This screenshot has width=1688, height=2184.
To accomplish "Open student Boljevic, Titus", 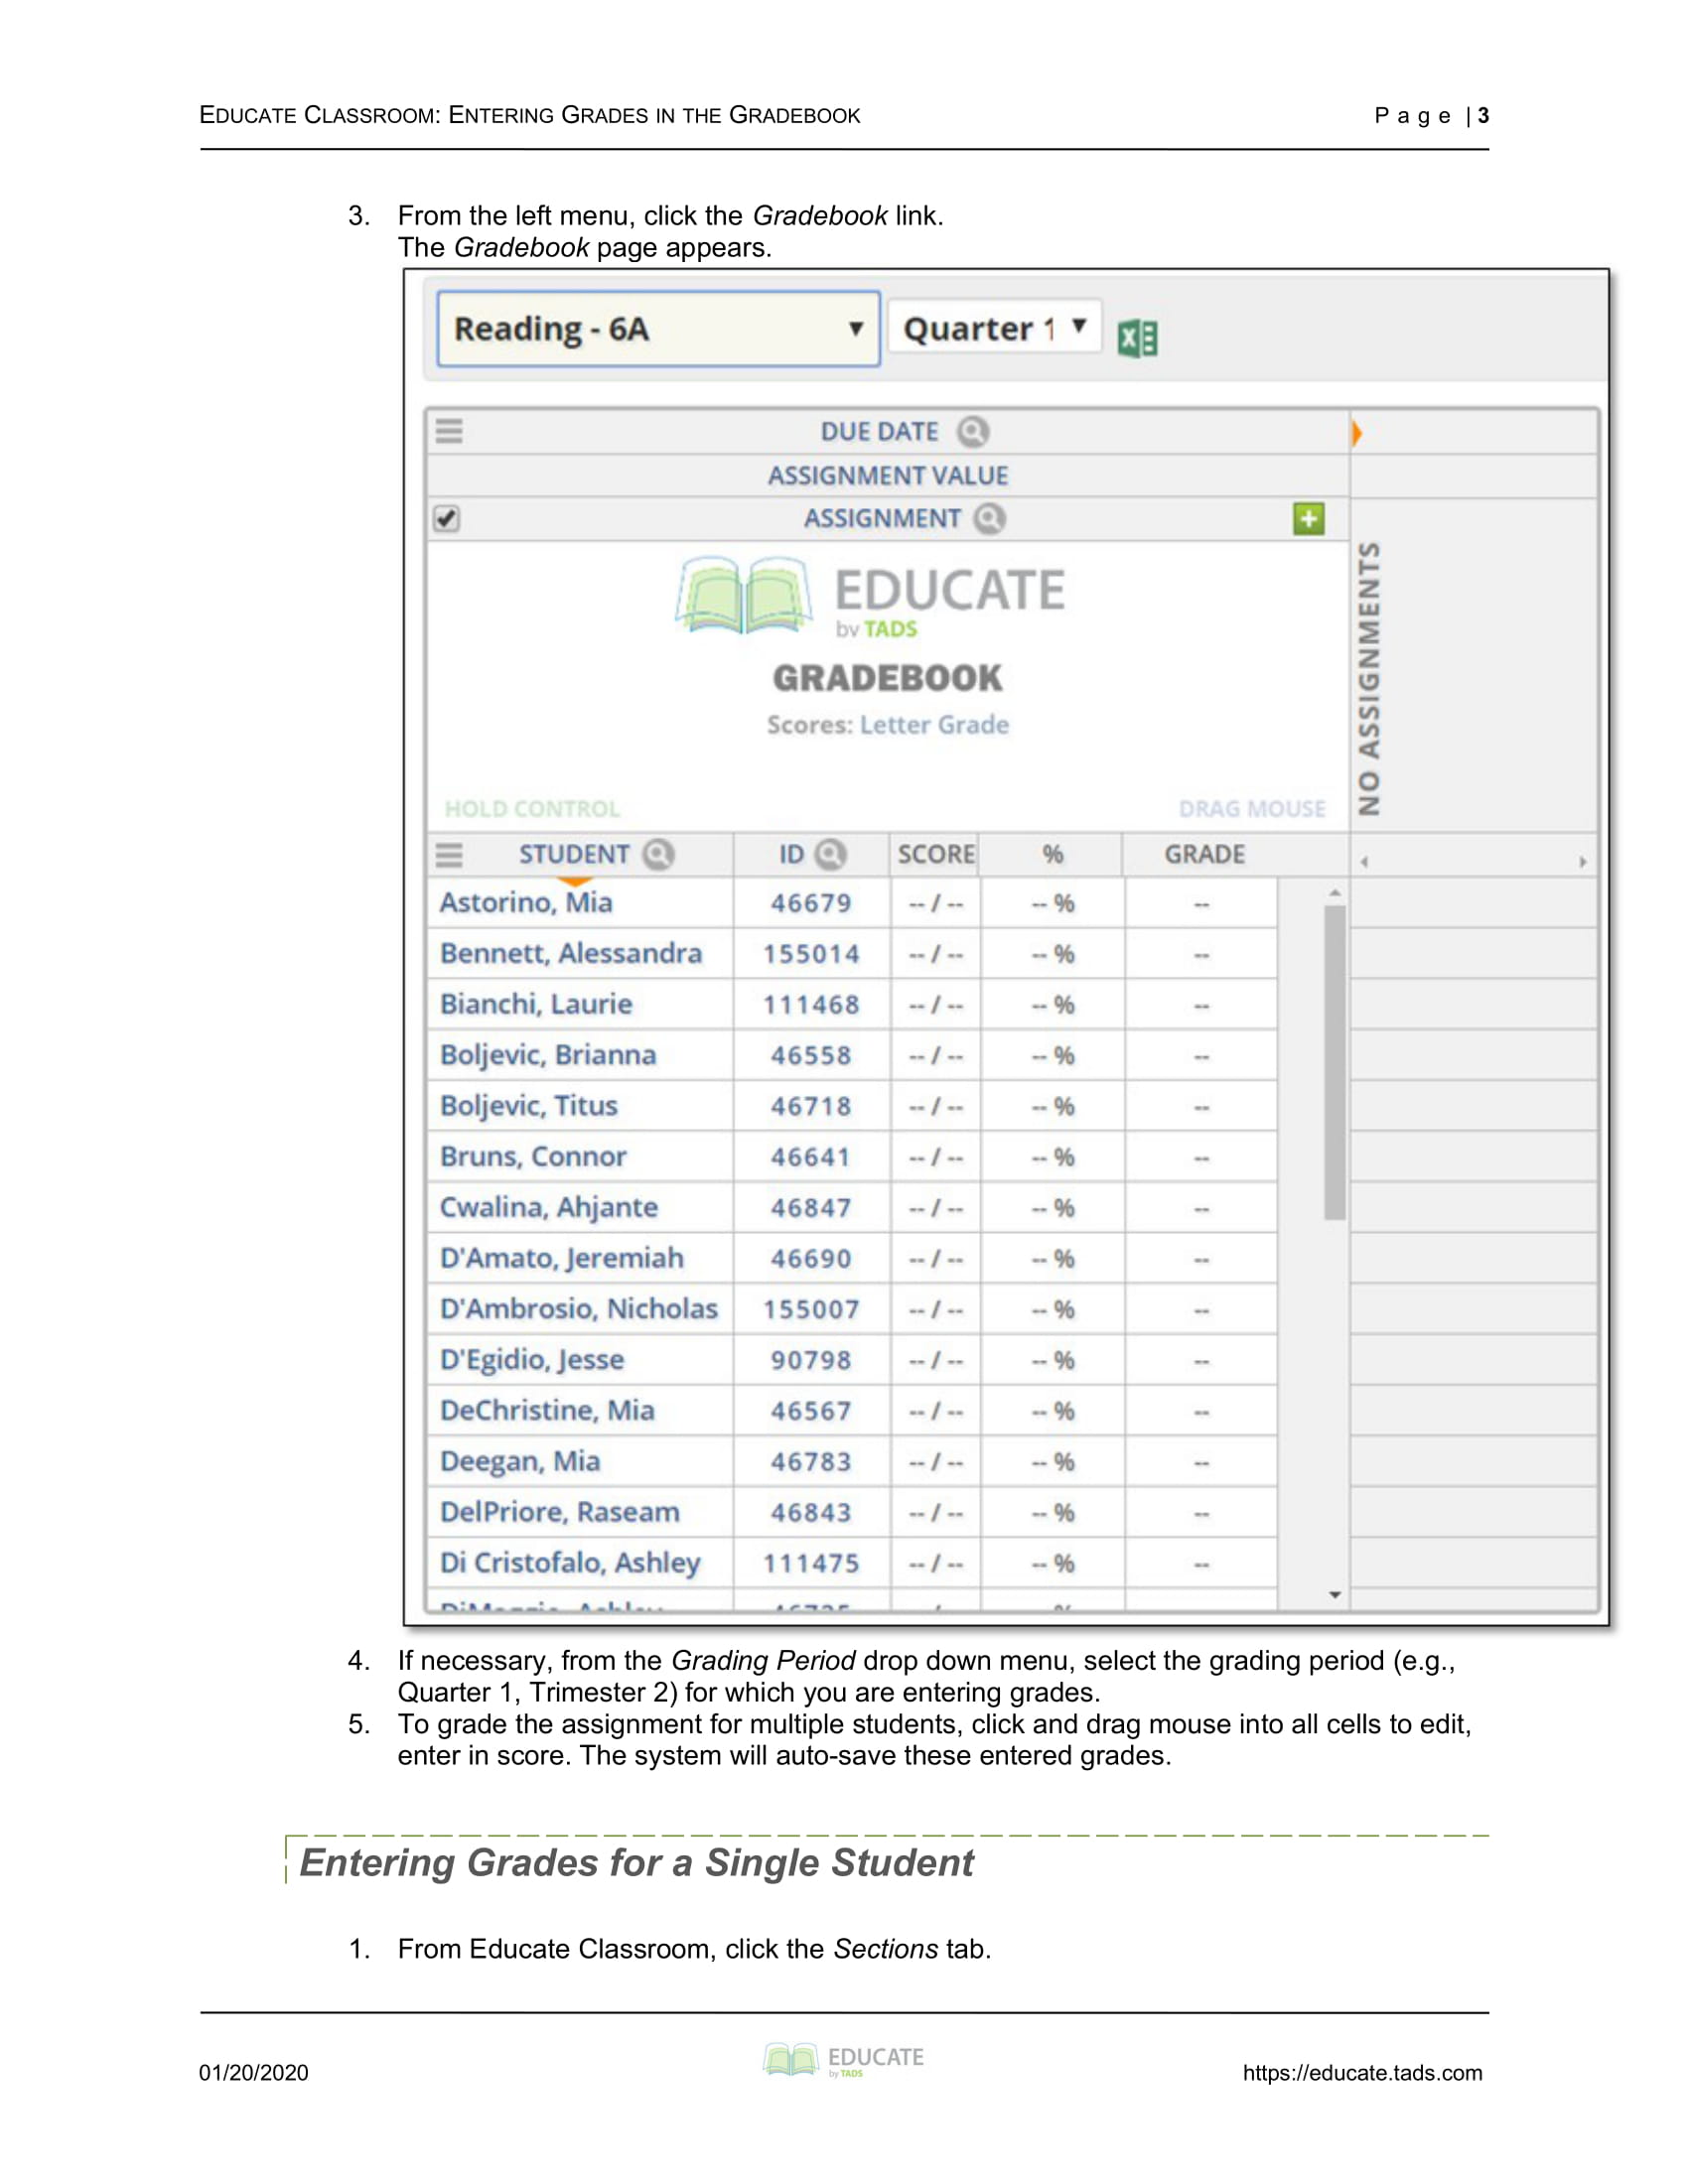I will tap(529, 1106).
